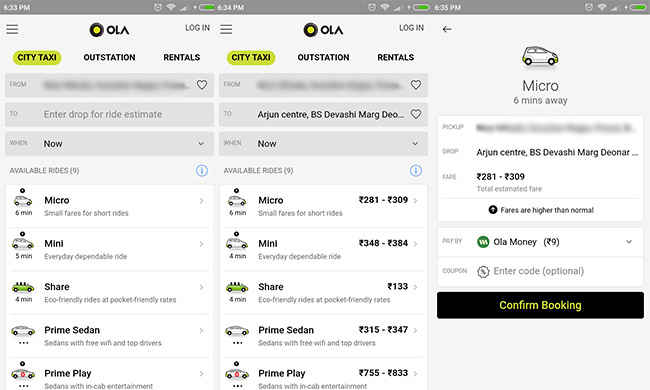Tap info icon beside Available Rides, first screen

coord(202,170)
